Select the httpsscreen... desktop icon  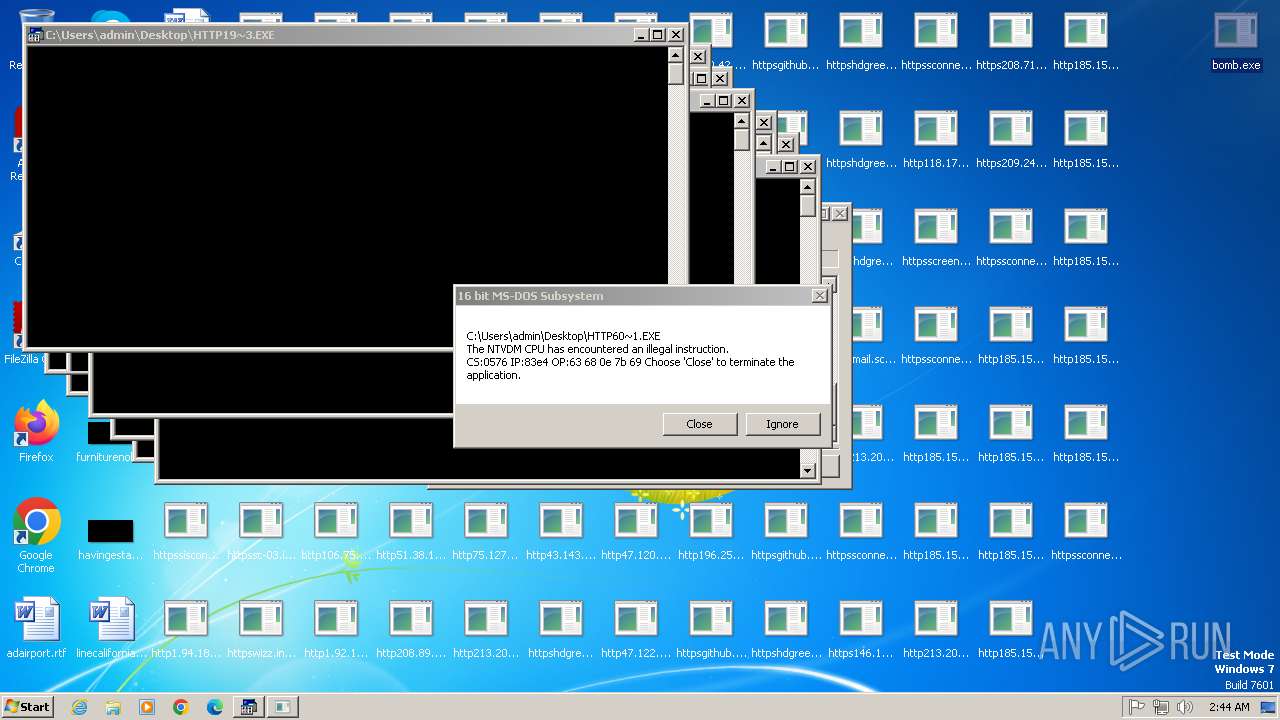936,238
